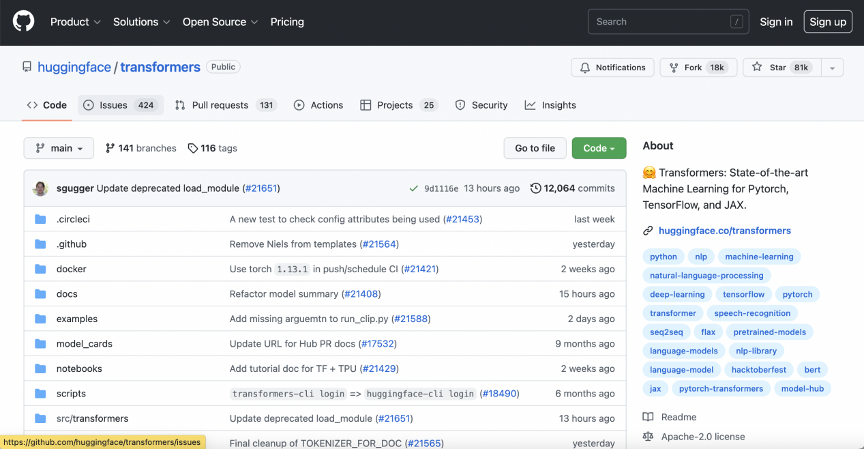The height and width of the screenshot is (449, 864).
Task: Switch to the Issues tab
Action: pos(121,105)
